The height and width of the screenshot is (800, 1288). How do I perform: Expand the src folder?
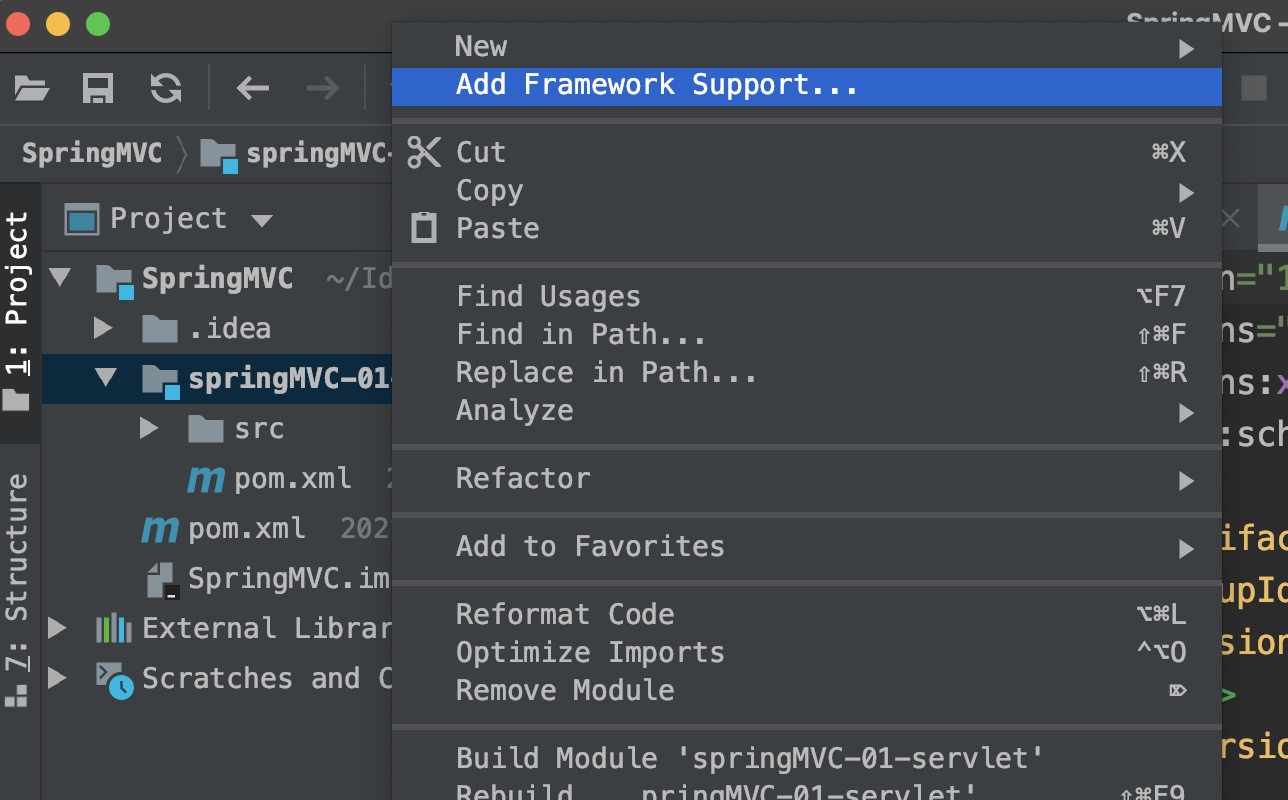tap(150, 428)
